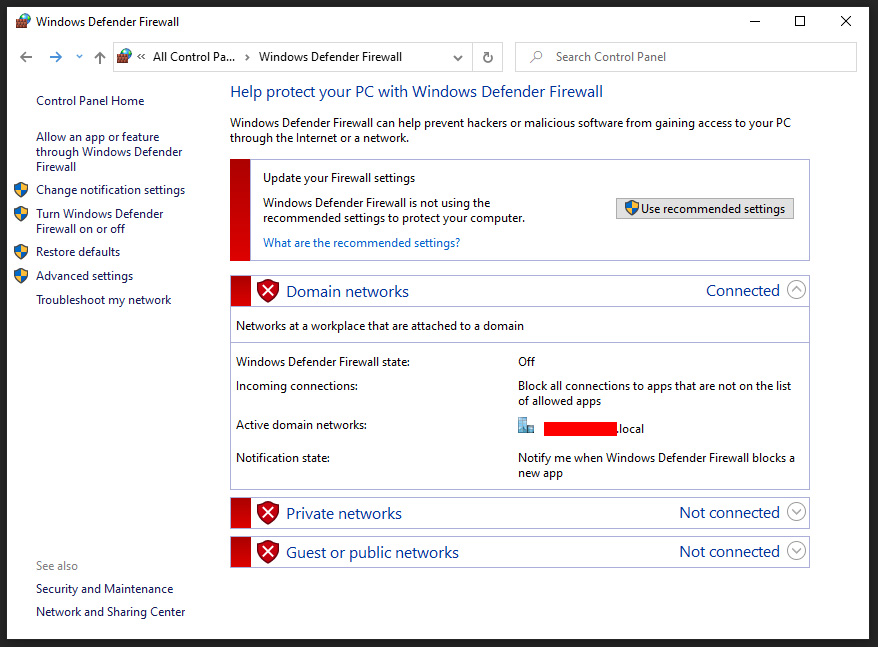The image size is (878, 647).
Task: Open Security and Maintenance link
Action: click(x=105, y=589)
